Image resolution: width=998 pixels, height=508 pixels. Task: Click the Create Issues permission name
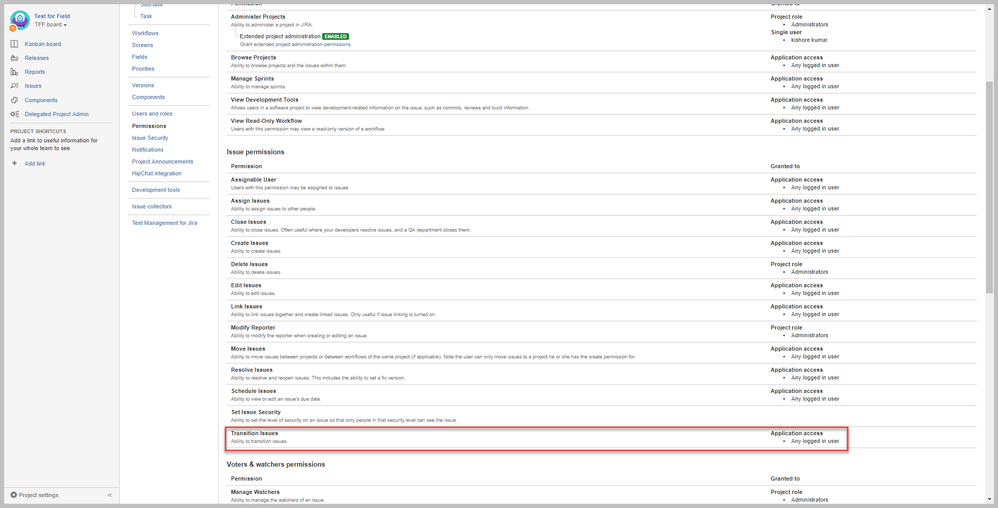coord(250,243)
